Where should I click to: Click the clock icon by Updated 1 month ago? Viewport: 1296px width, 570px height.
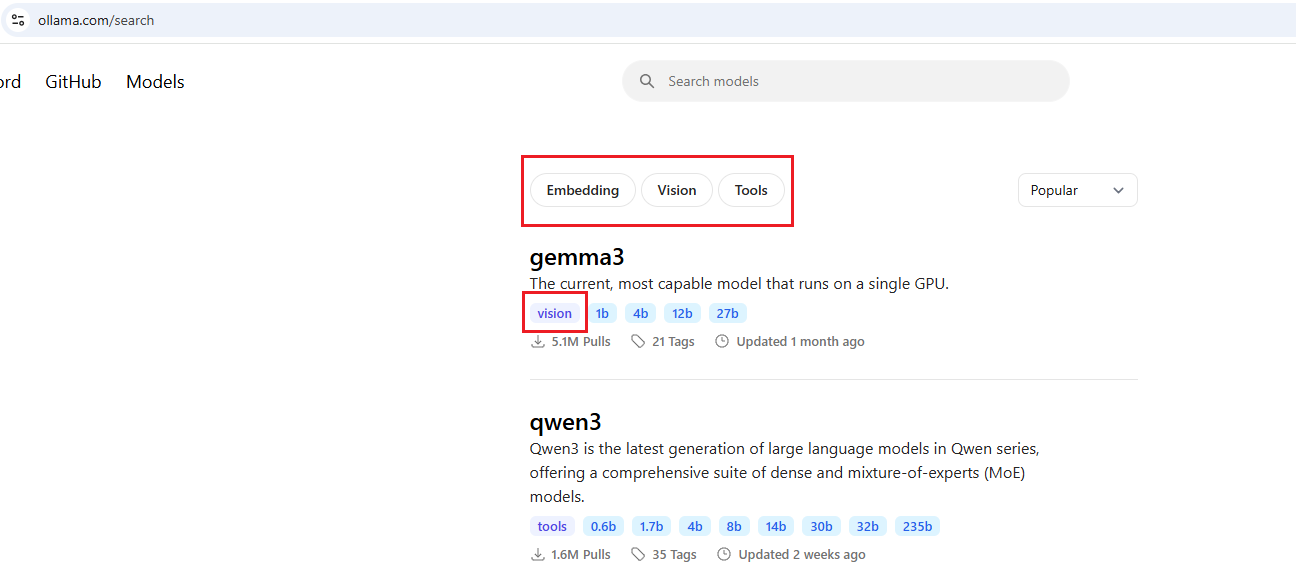coord(722,341)
